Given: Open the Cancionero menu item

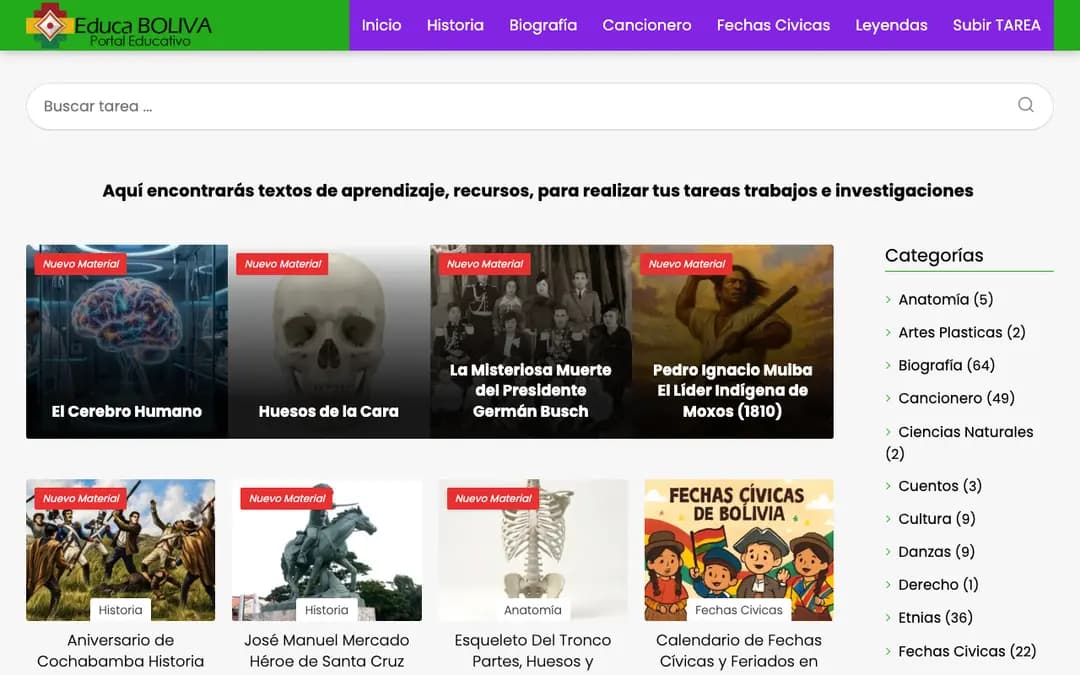Looking at the screenshot, I should coord(647,25).
